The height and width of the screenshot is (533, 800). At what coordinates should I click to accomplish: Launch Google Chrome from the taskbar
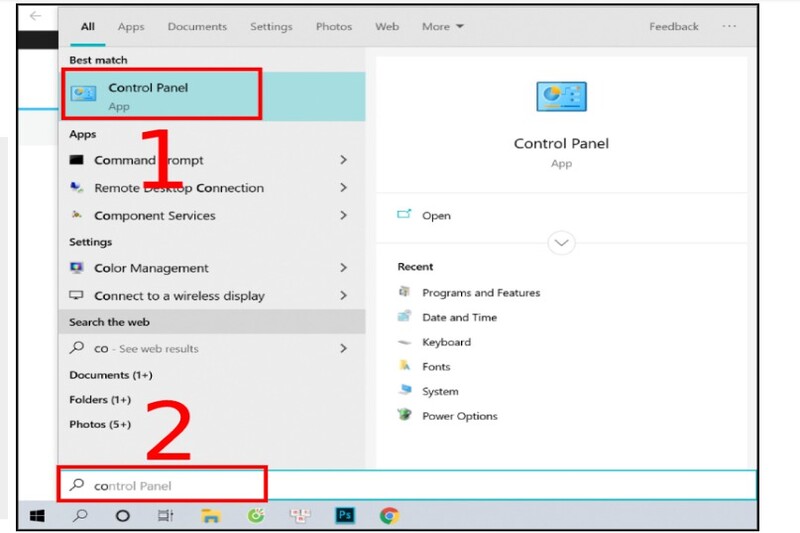pyautogui.click(x=389, y=516)
